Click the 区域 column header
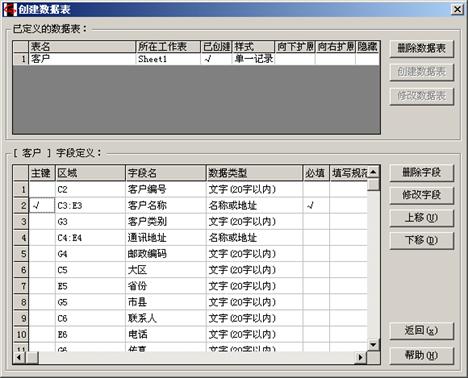 [x=90, y=173]
